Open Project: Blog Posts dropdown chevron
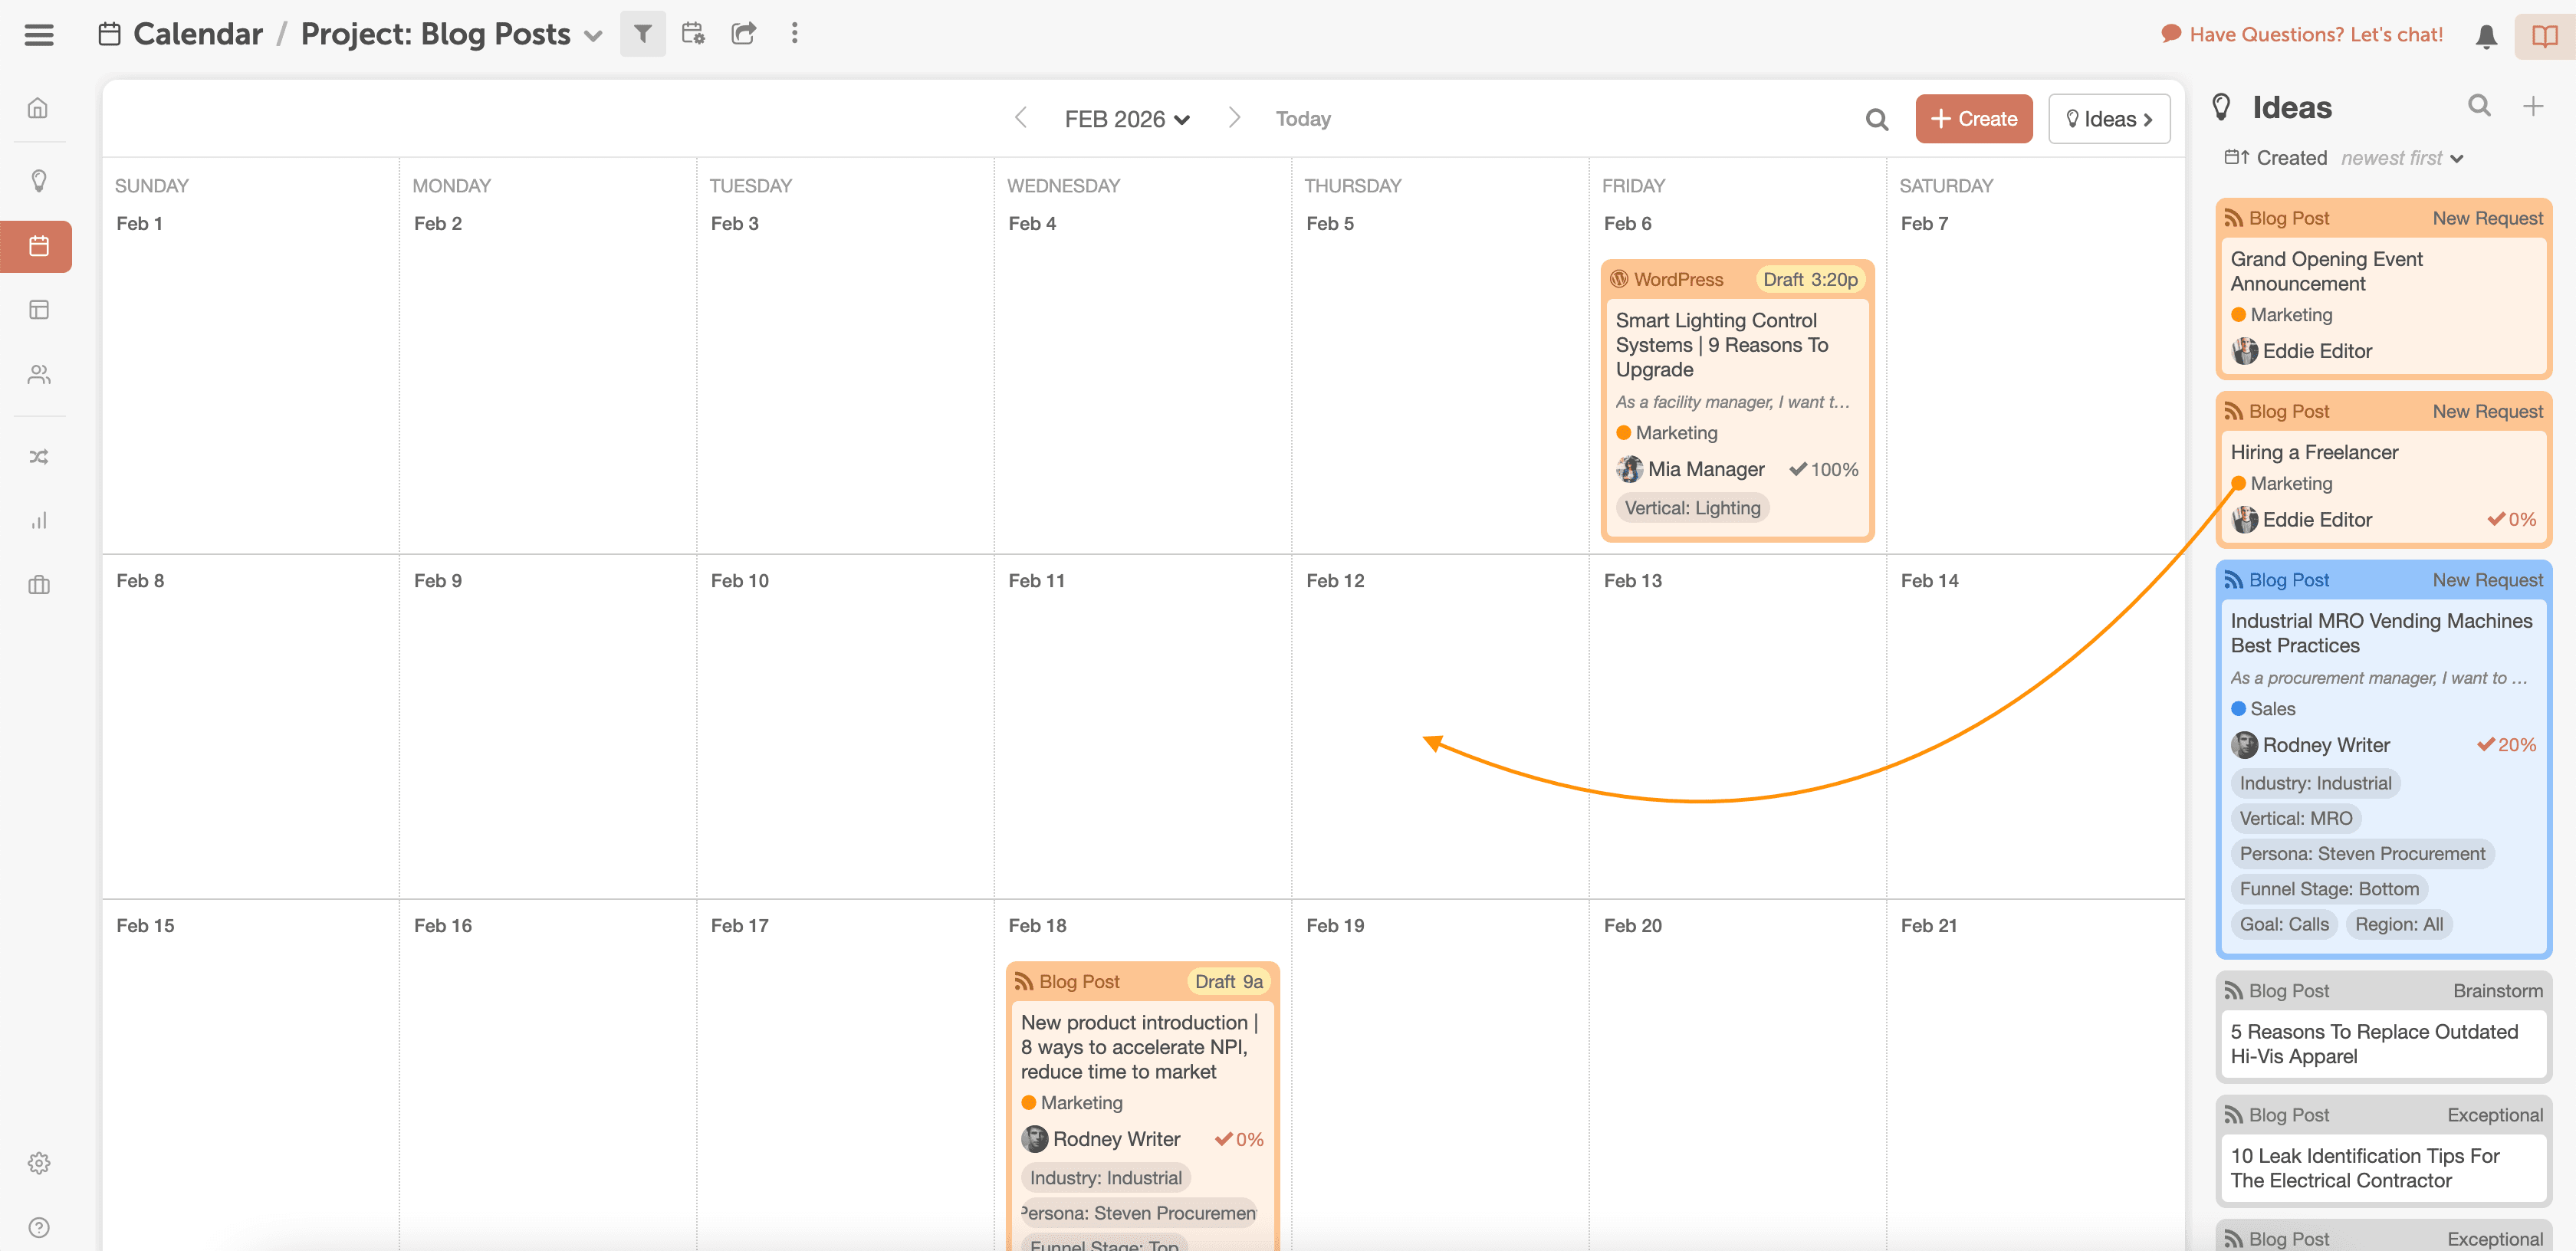This screenshot has height=1251, width=2576. 593,36
